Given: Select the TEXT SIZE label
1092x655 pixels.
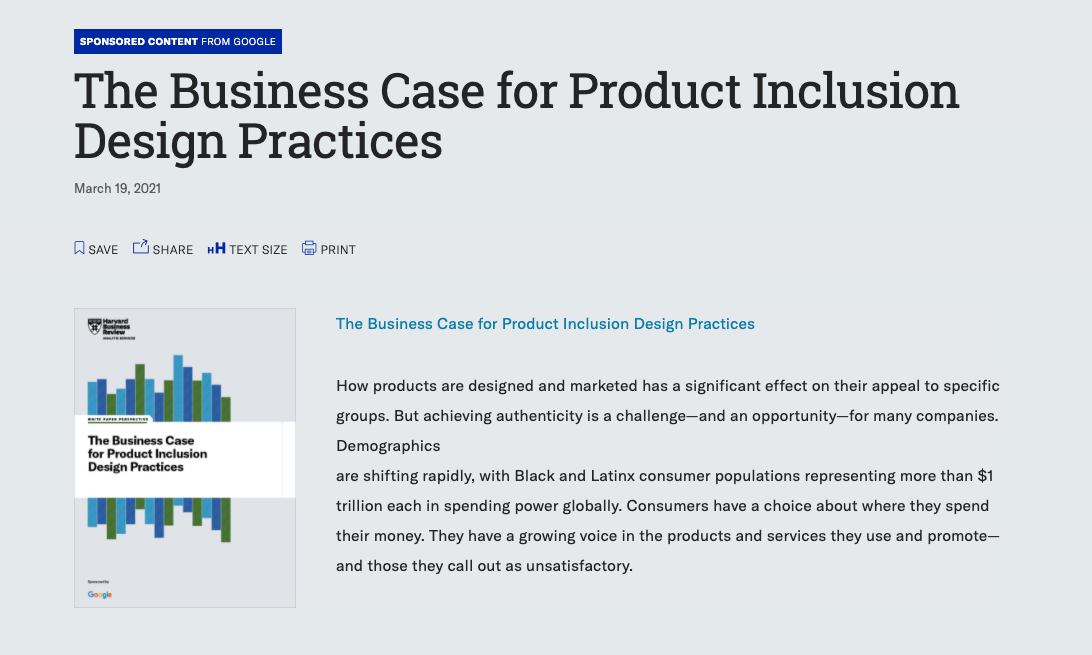Looking at the screenshot, I should tap(258, 250).
